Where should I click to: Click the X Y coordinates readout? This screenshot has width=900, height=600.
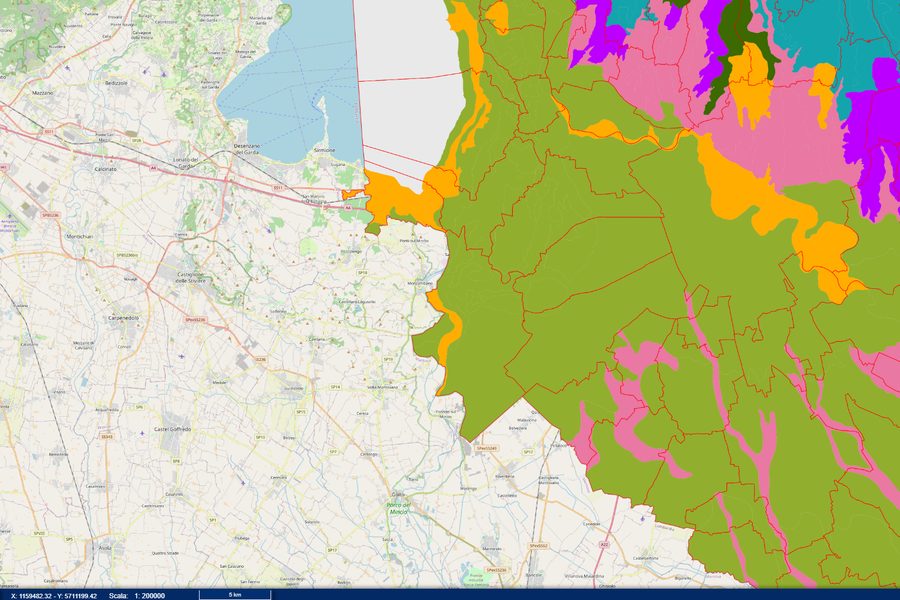coord(54,596)
